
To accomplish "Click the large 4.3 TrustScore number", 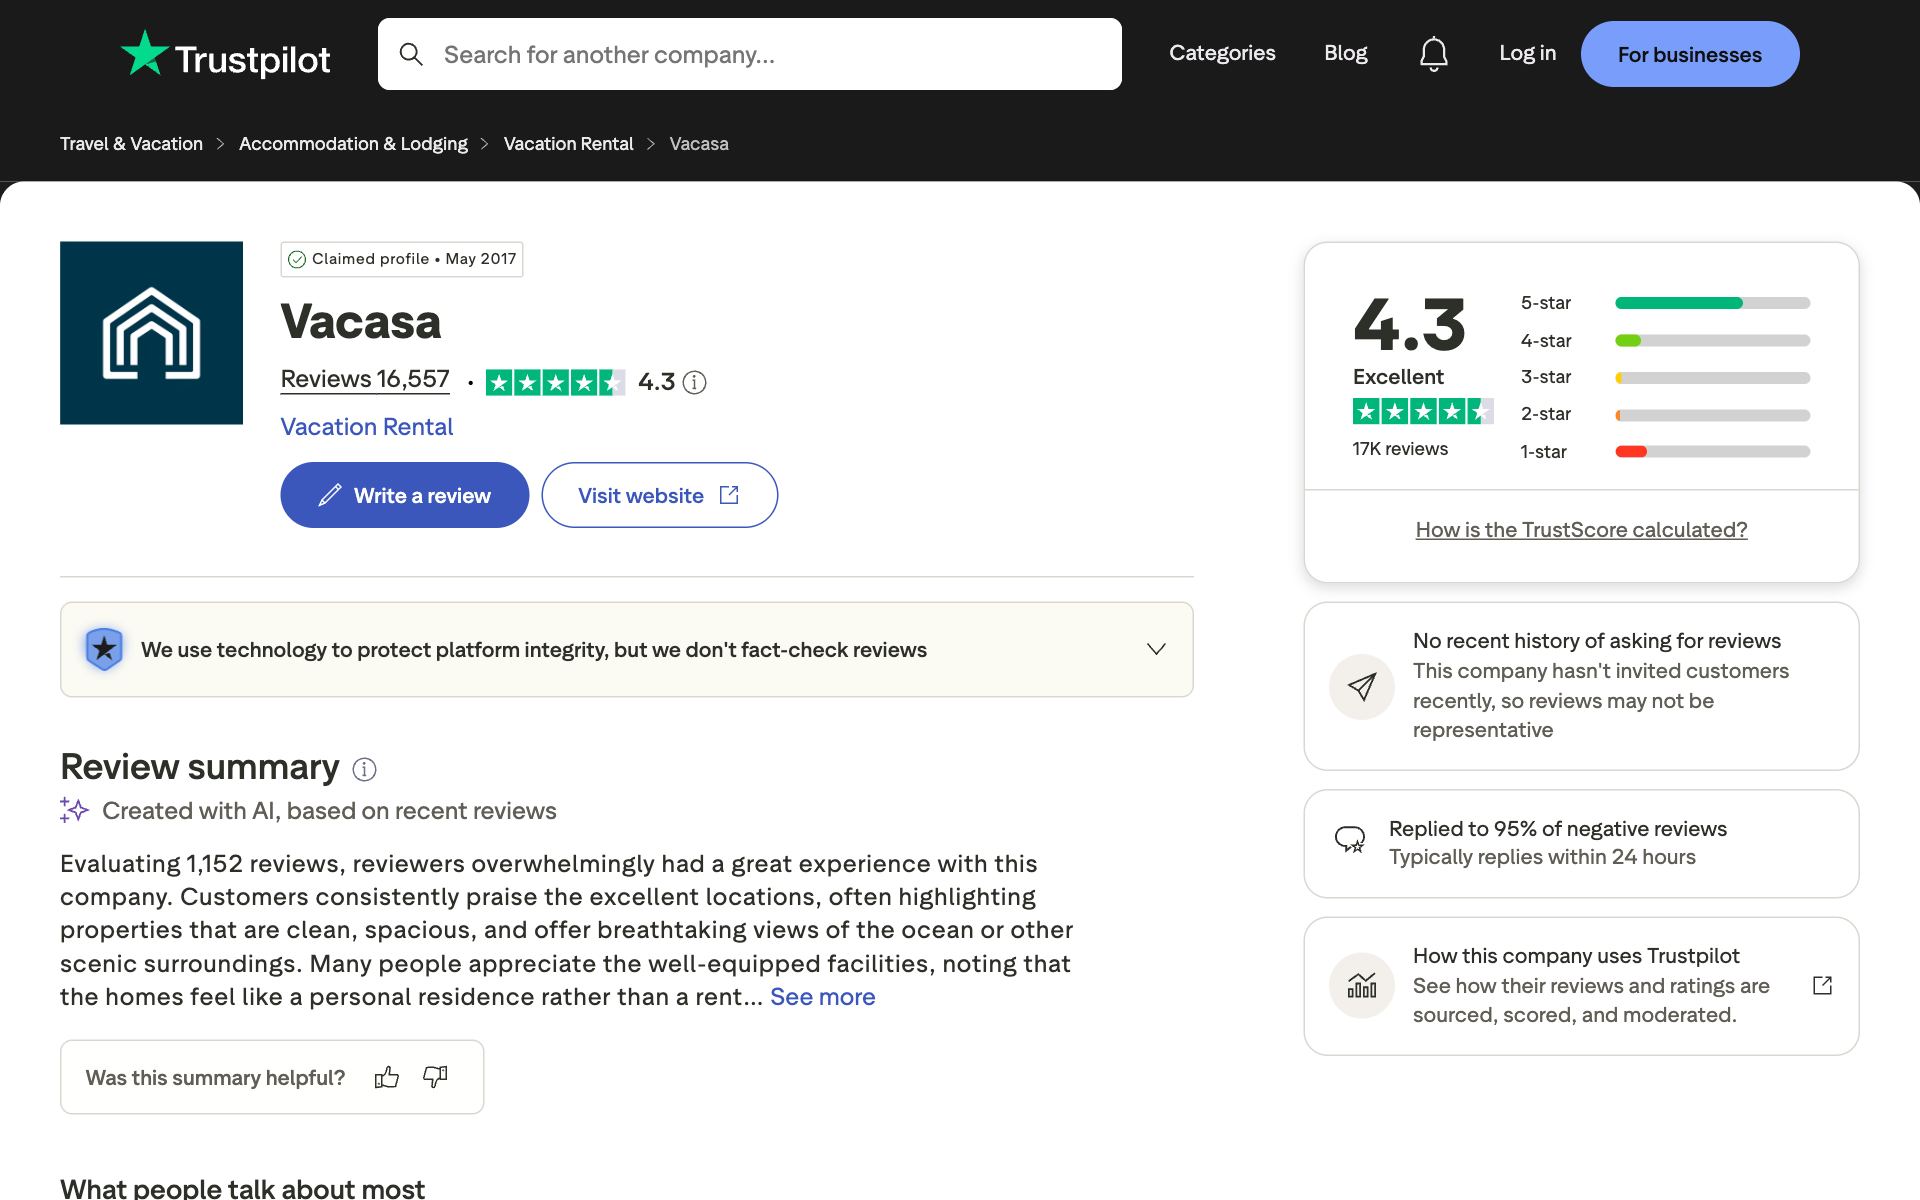I will [1409, 324].
